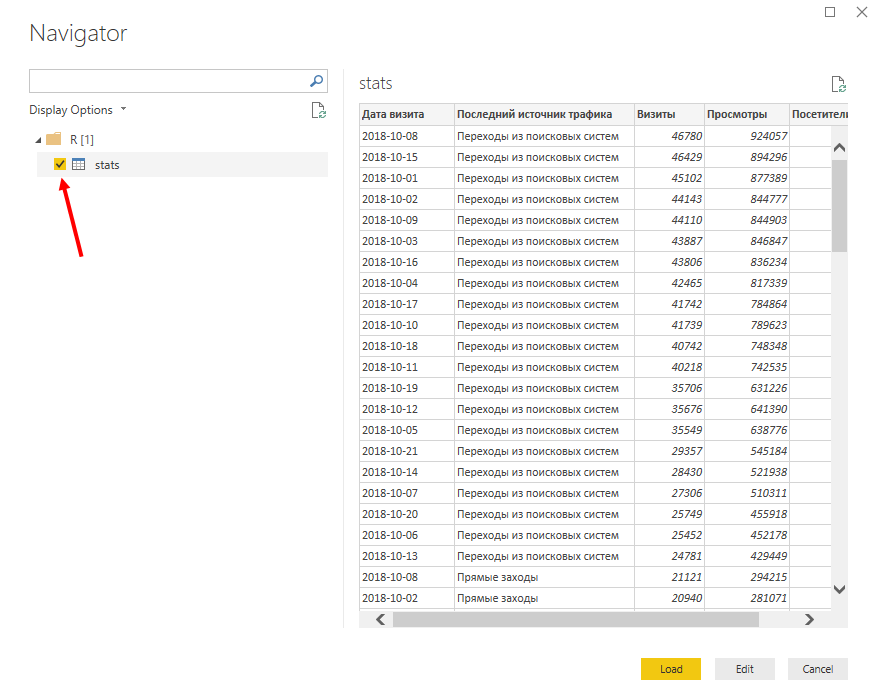Collapse the R [1] folder node
Image resolution: width=877 pixels, height=697 pixels.
pyautogui.click(x=38, y=140)
